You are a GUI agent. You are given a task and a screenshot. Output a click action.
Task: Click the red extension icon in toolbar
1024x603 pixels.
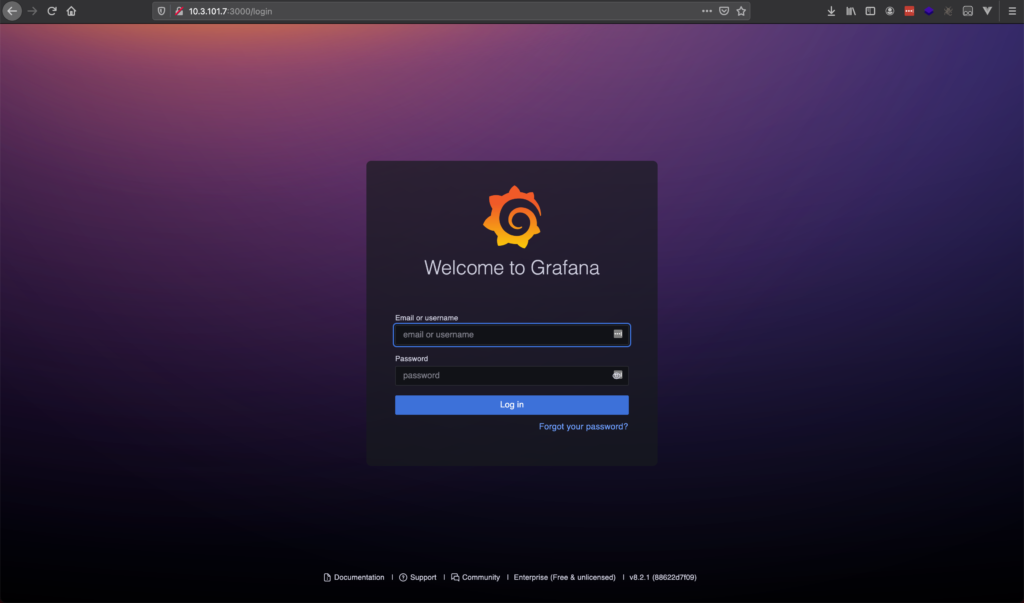[909, 11]
